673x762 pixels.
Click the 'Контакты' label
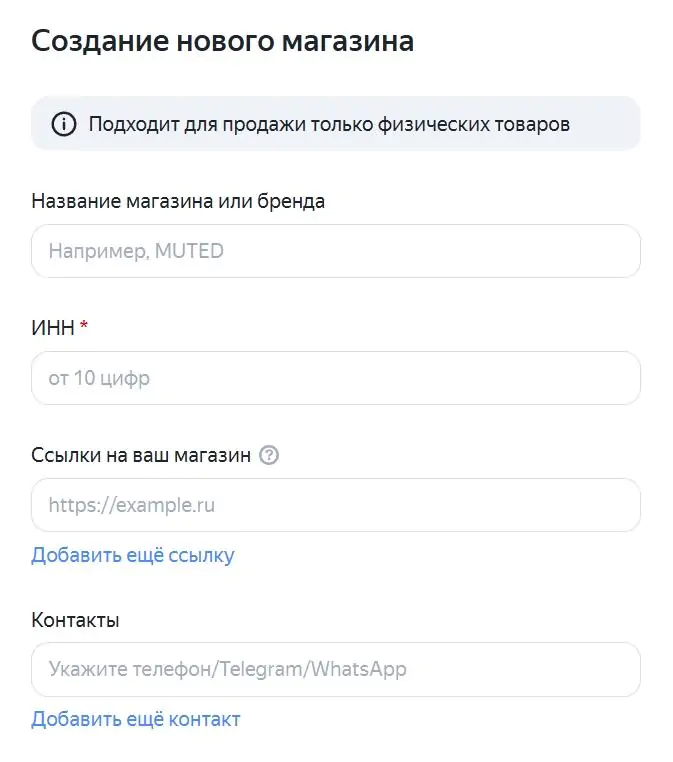75,619
